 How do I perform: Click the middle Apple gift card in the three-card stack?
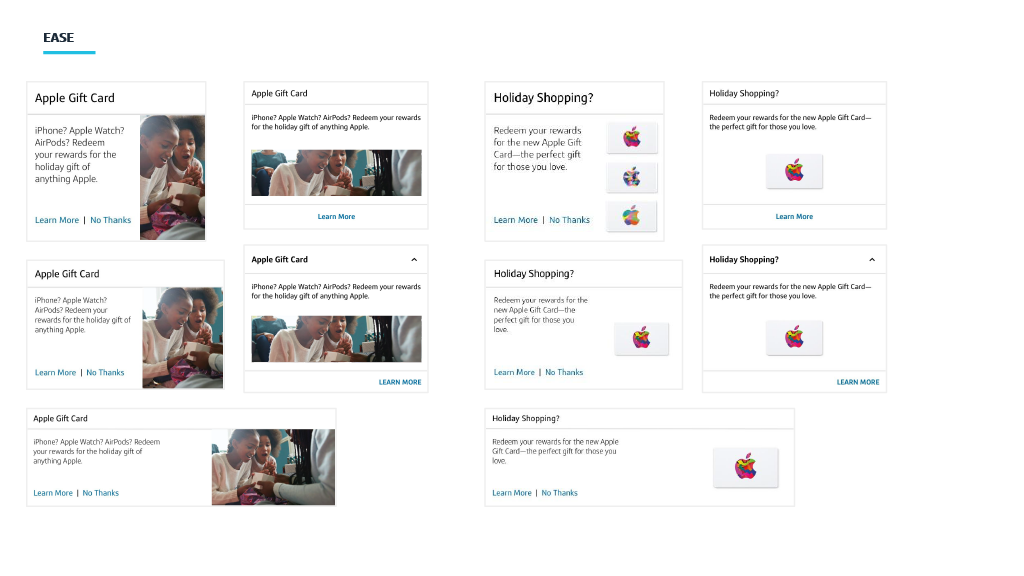pyautogui.click(x=632, y=177)
